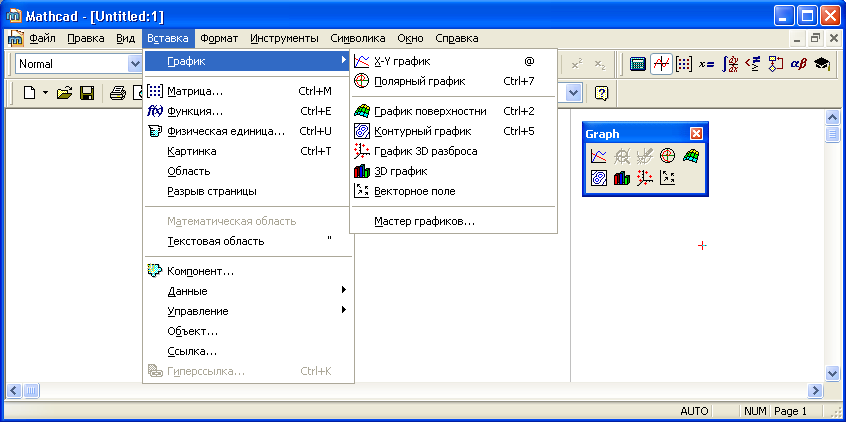Image resolution: width=846 pixels, height=422 pixels.
Task: Click the 3D Bar Plot icon in Graph palette
Action: [x=622, y=178]
